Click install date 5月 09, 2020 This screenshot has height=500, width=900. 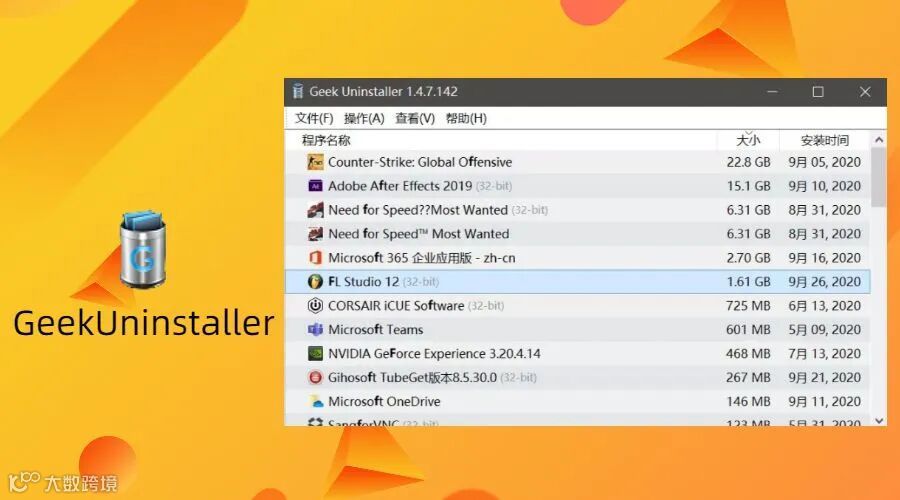[824, 330]
